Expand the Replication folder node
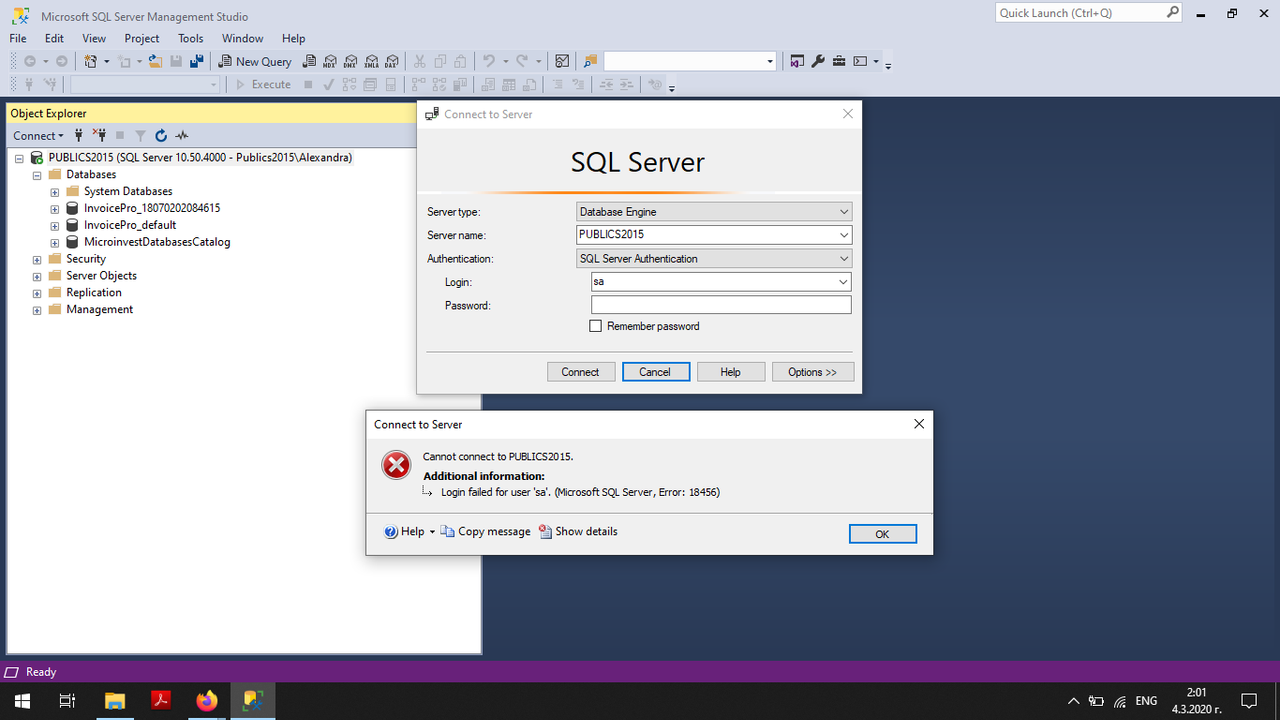Screen dimensions: 1280x720 [37, 294]
